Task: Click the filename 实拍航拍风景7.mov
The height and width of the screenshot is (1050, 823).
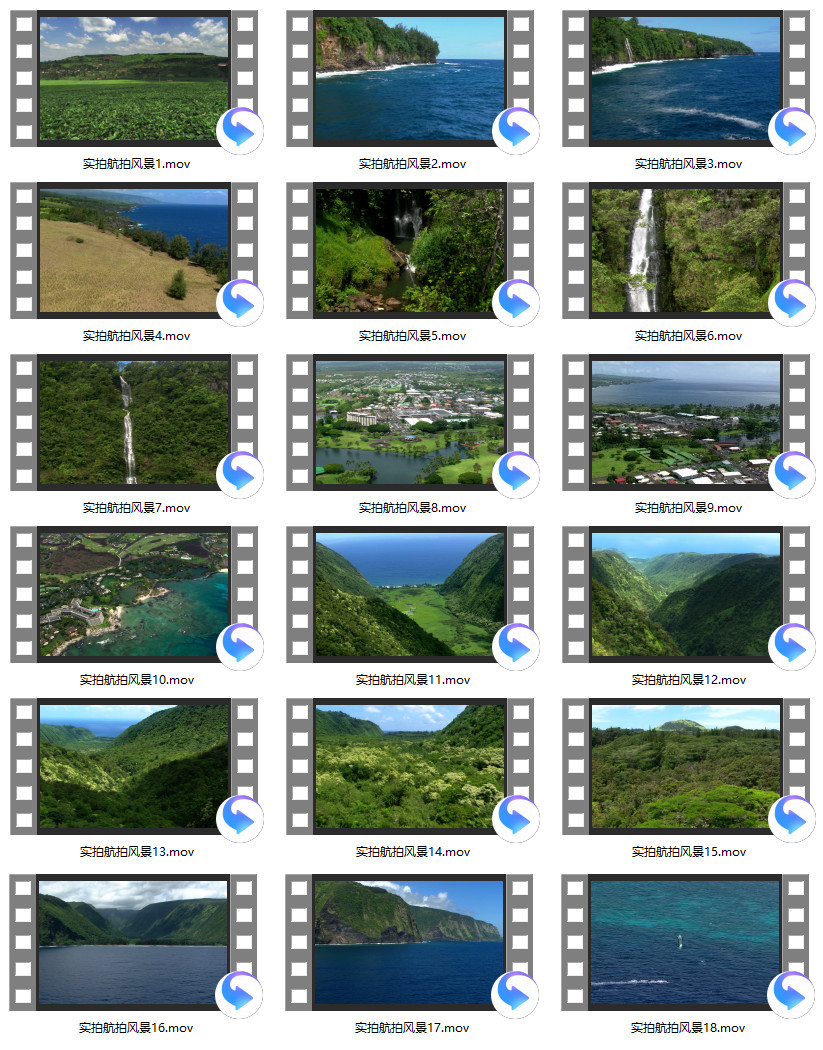Action: (x=137, y=508)
